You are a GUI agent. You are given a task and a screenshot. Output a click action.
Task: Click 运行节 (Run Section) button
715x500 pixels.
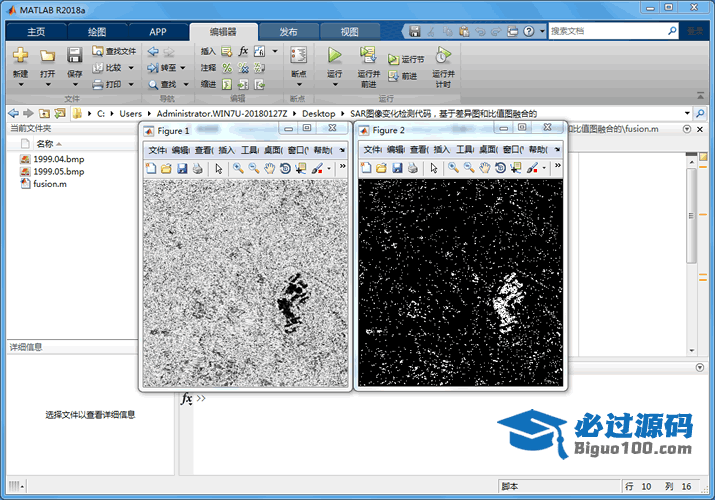[x=406, y=59]
